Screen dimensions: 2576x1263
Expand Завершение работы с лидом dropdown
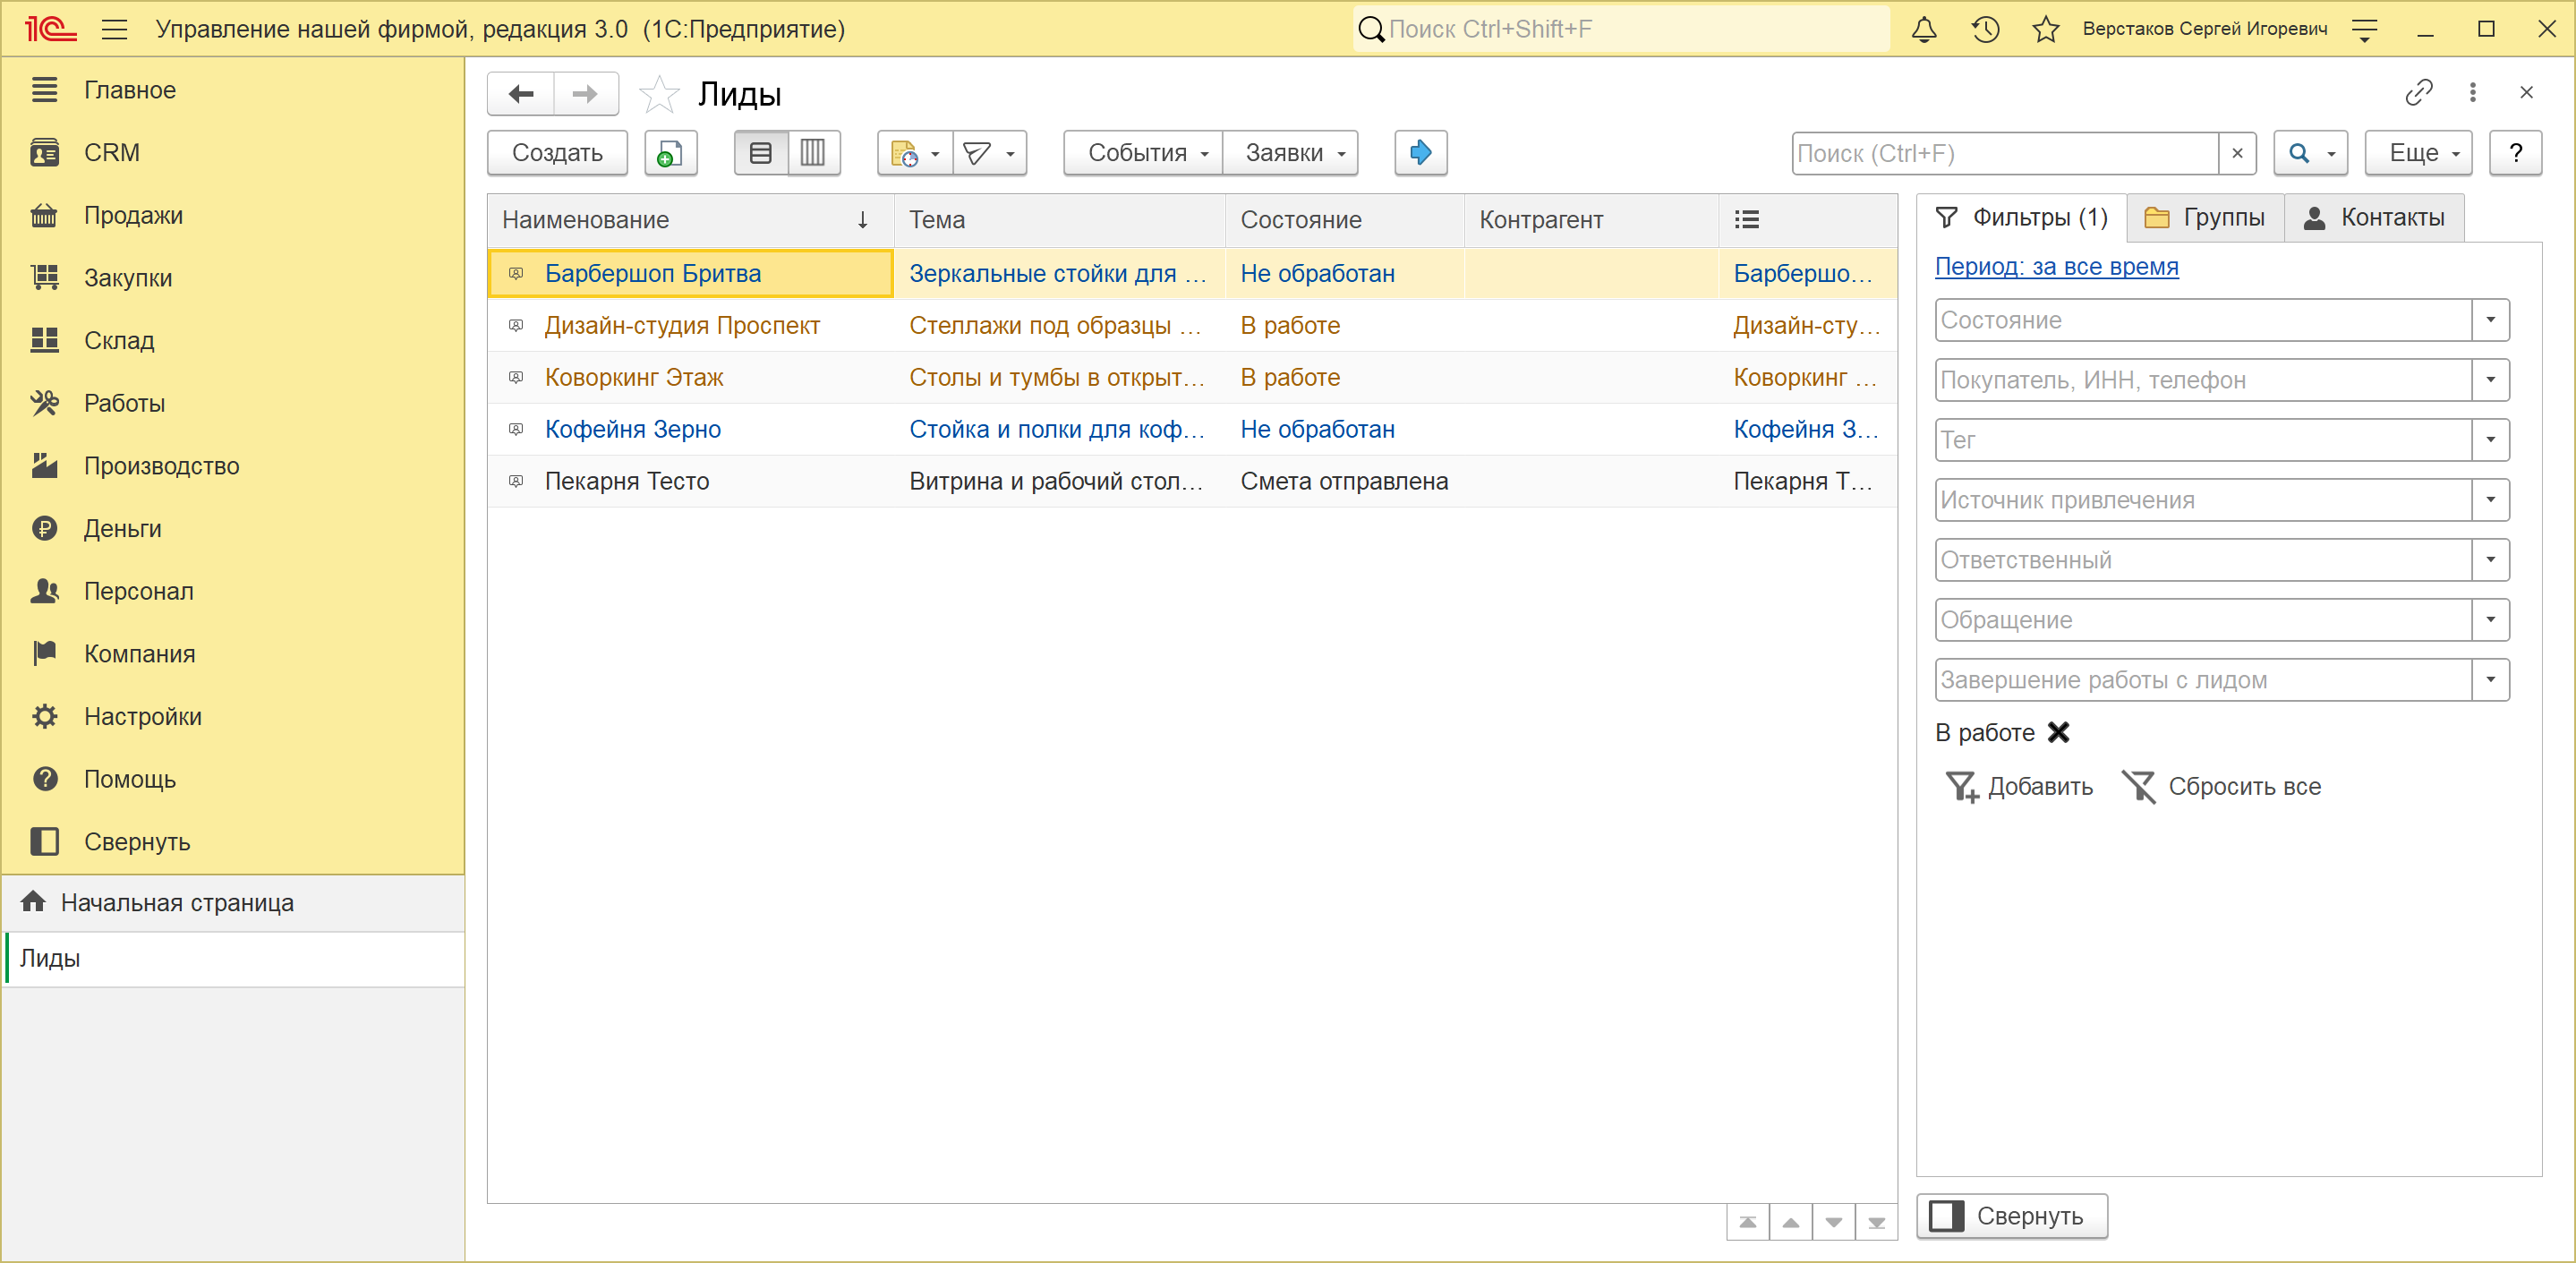pyautogui.click(x=2490, y=680)
